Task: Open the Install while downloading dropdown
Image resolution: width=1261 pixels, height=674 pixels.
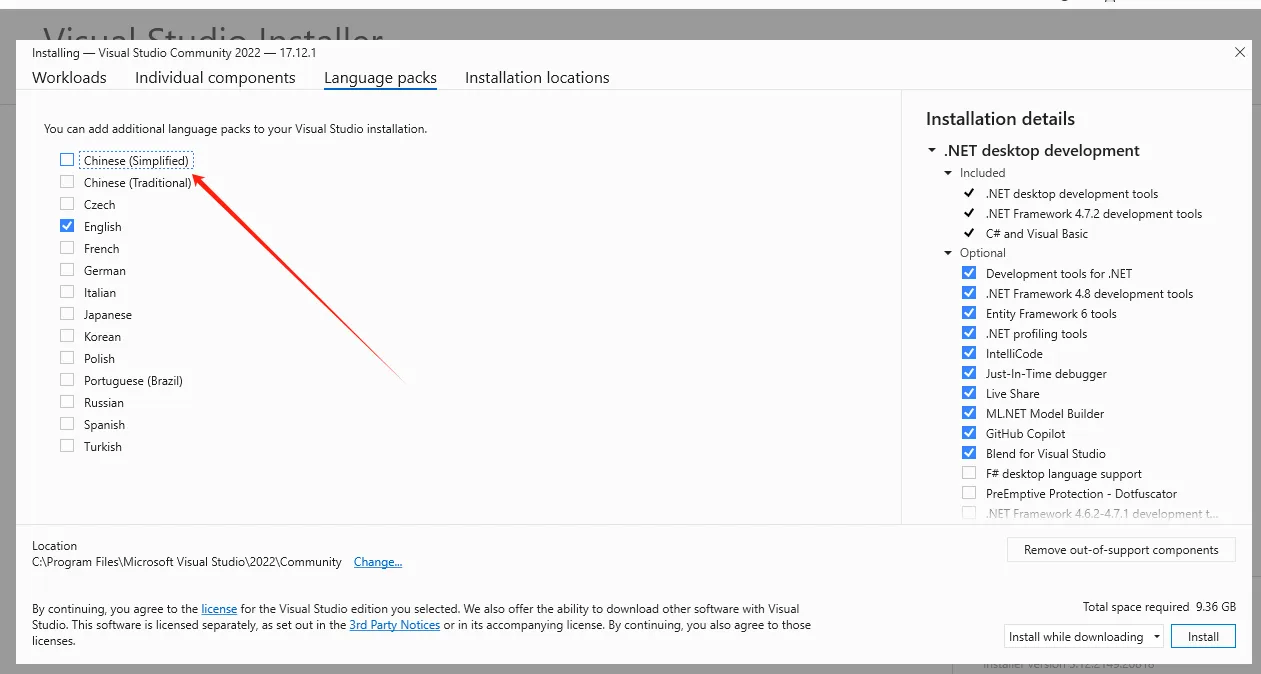Action: [1084, 637]
